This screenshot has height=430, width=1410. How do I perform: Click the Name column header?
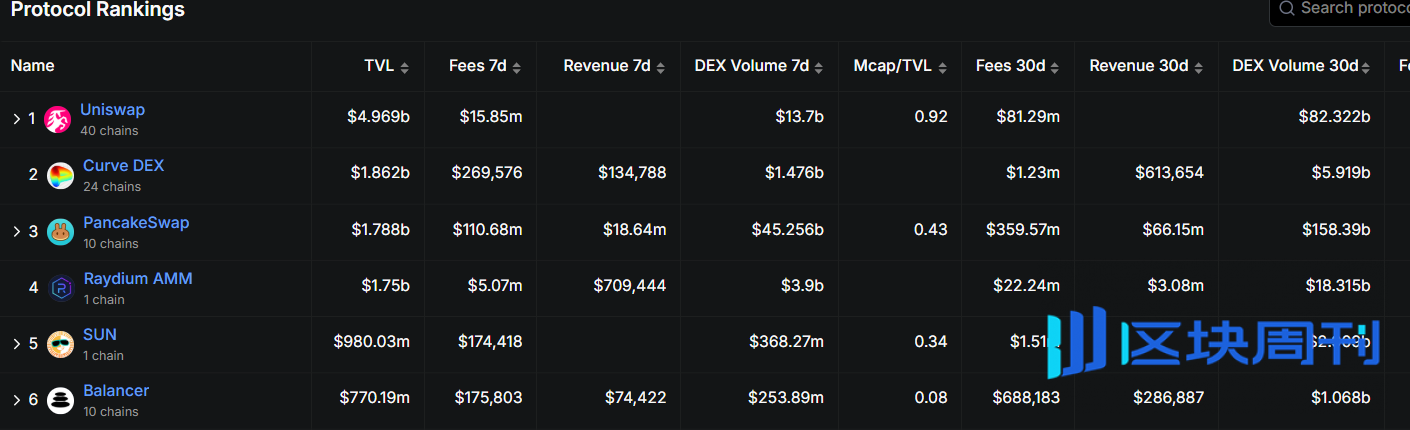[x=33, y=66]
